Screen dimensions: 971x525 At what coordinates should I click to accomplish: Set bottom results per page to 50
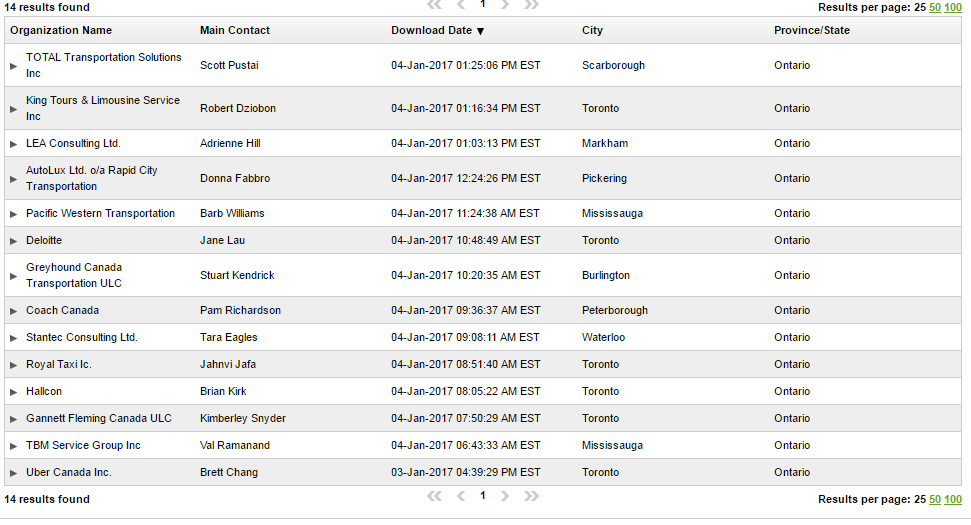click(x=935, y=499)
